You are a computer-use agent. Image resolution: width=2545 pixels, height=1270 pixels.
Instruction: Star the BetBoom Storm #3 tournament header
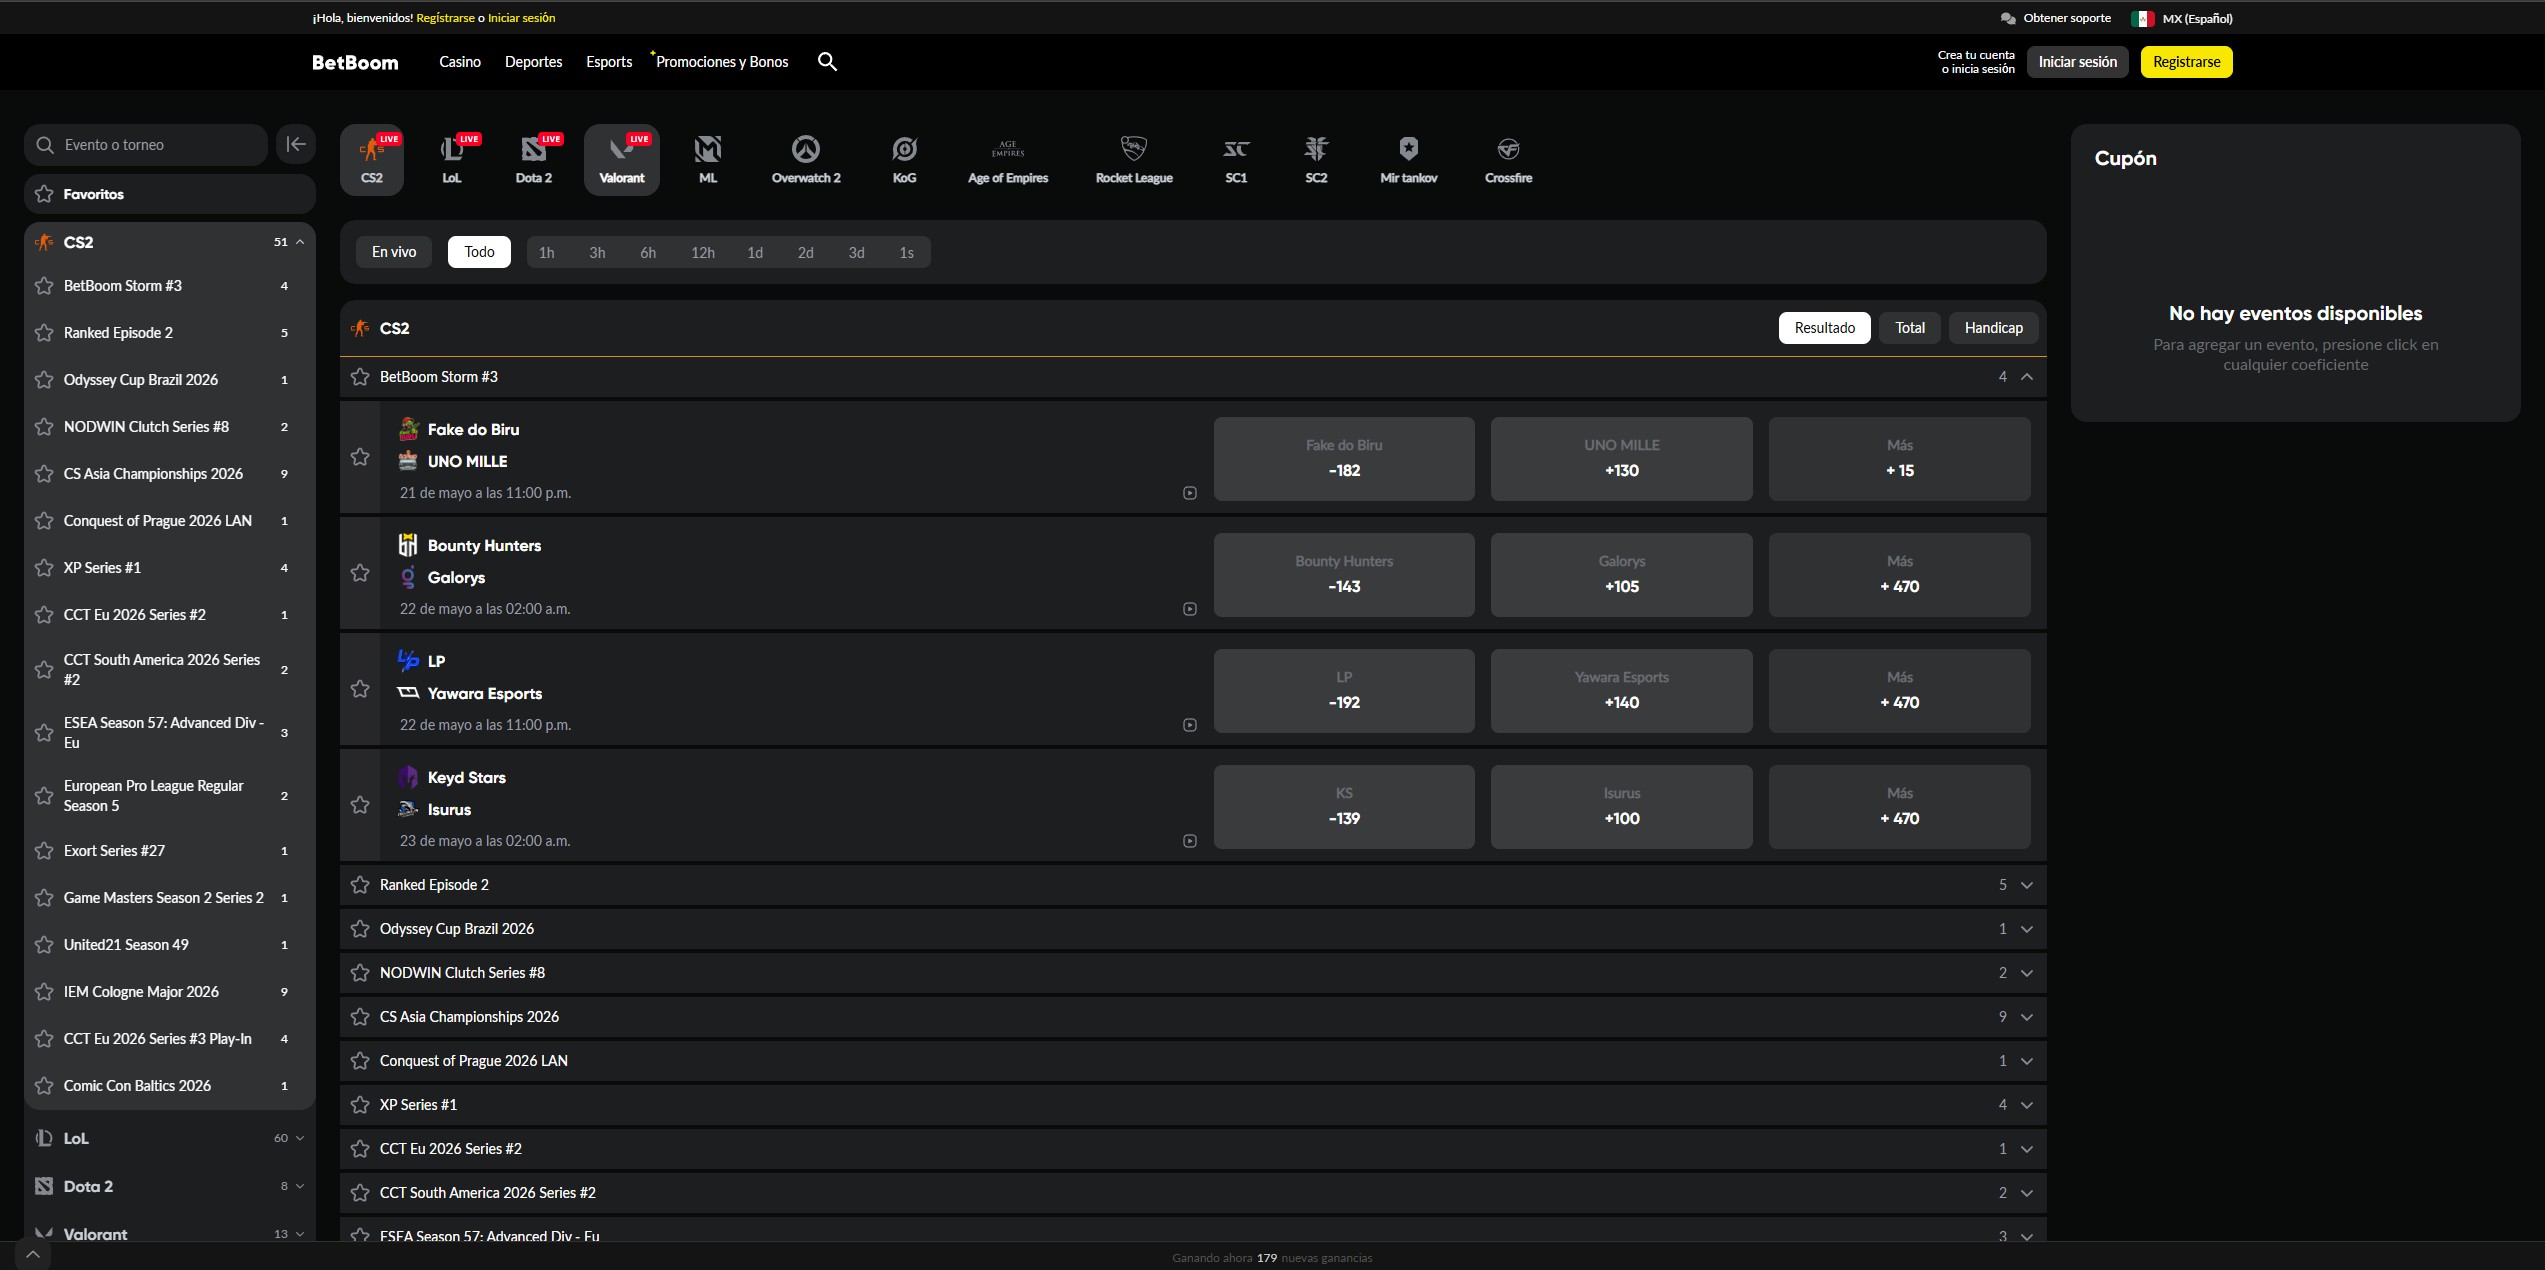click(360, 377)
